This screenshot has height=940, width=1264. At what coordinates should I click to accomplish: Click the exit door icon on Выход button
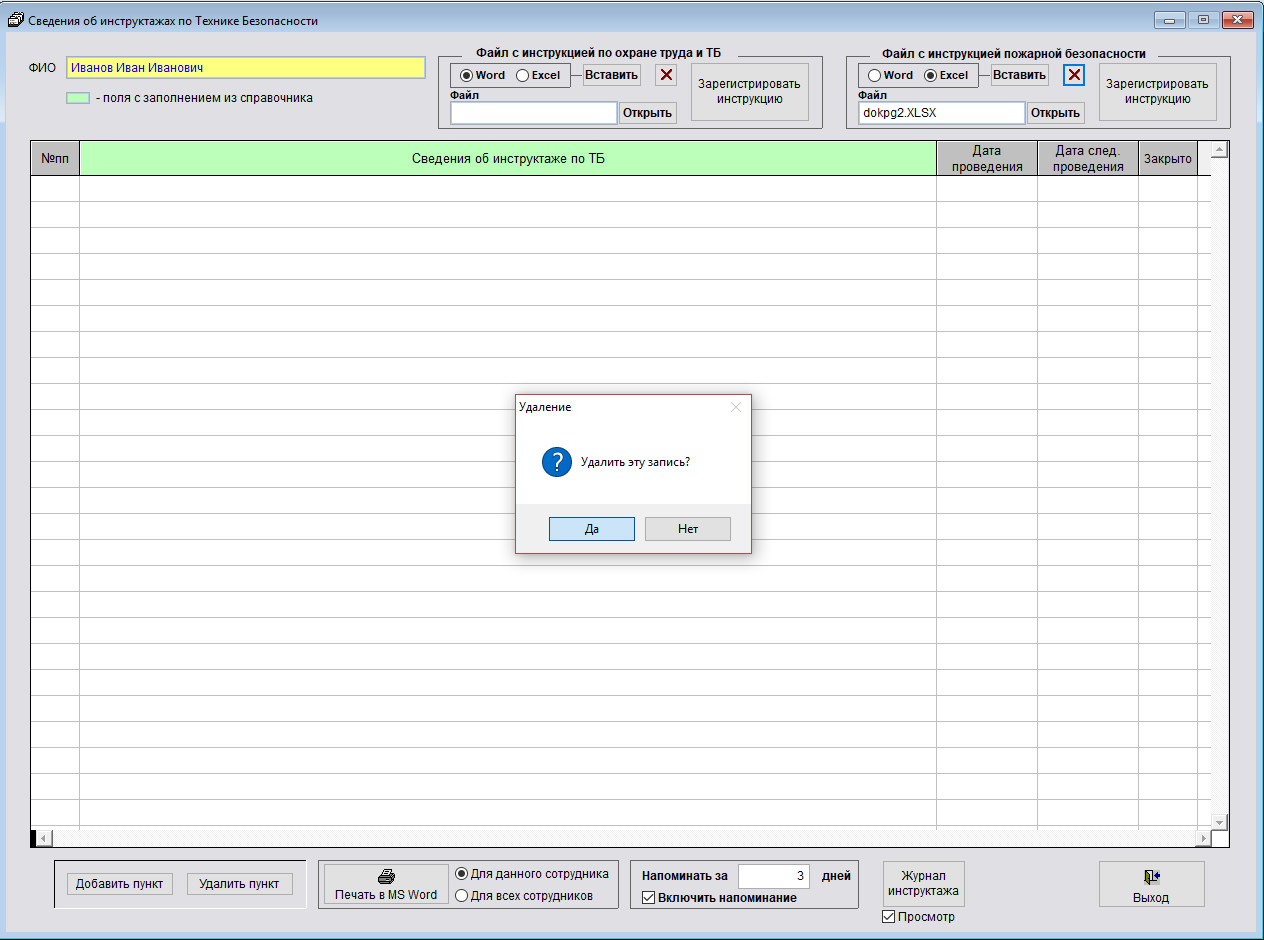pyautogui.click(x=1151, y=877)
